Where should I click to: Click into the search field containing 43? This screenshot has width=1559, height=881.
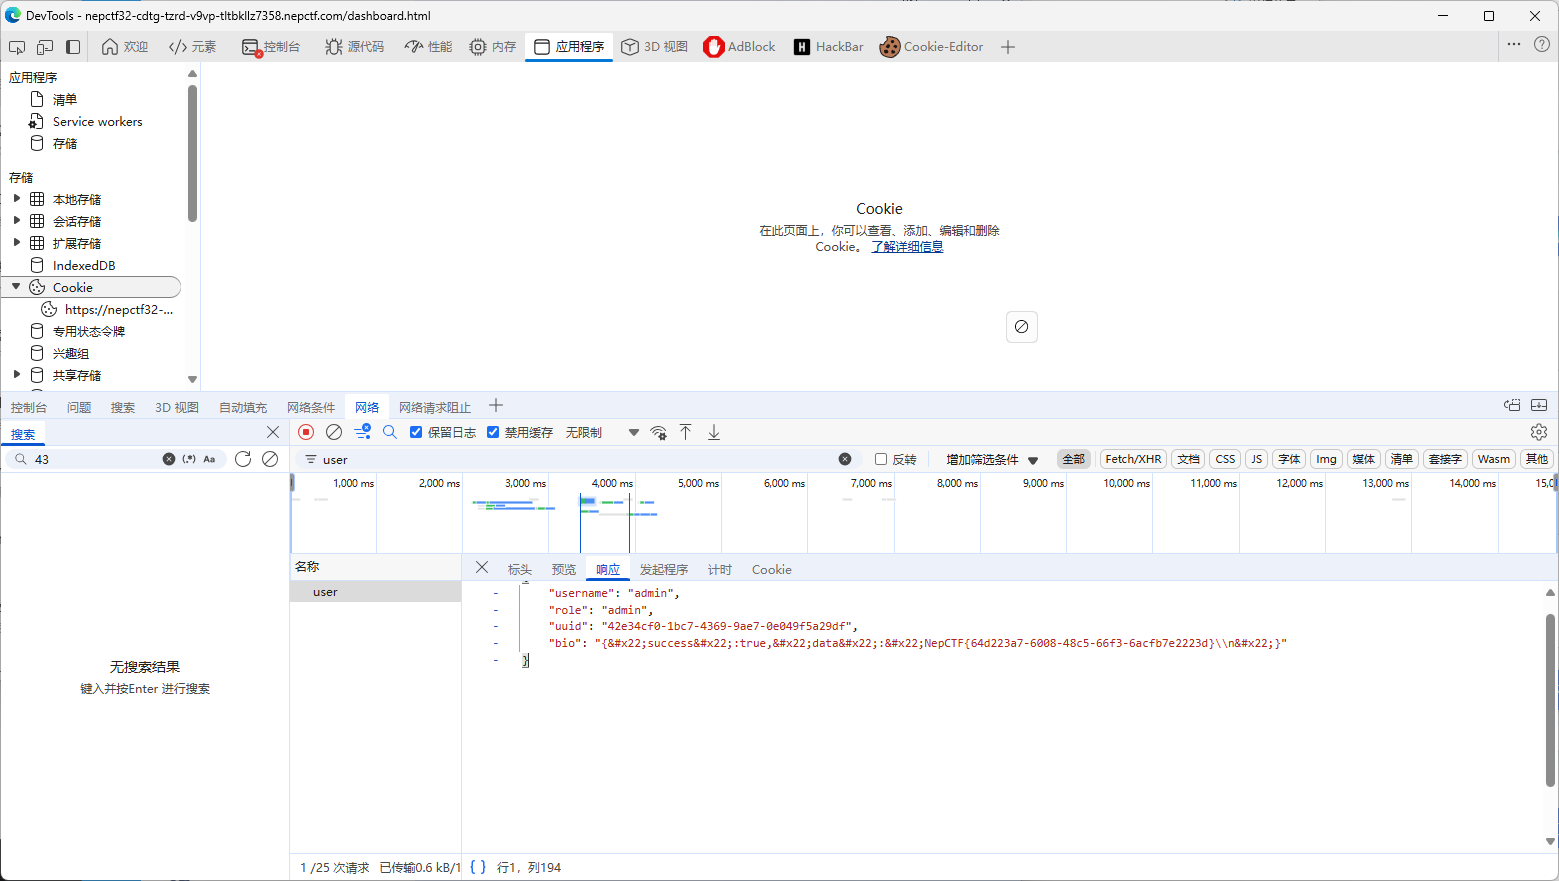point(95,459)
